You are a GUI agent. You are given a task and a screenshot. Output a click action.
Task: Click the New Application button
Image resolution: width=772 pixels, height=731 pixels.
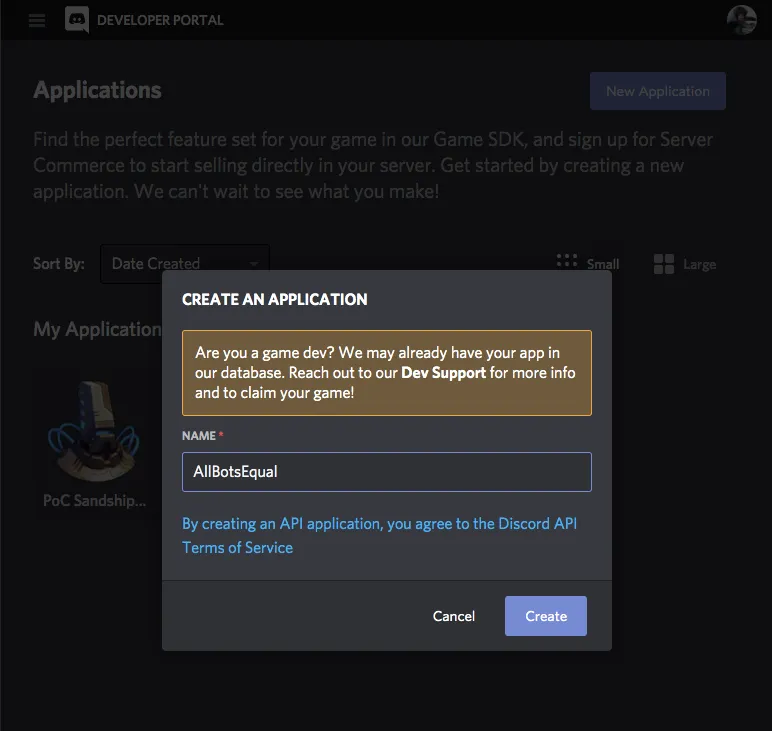pos(657,91)
